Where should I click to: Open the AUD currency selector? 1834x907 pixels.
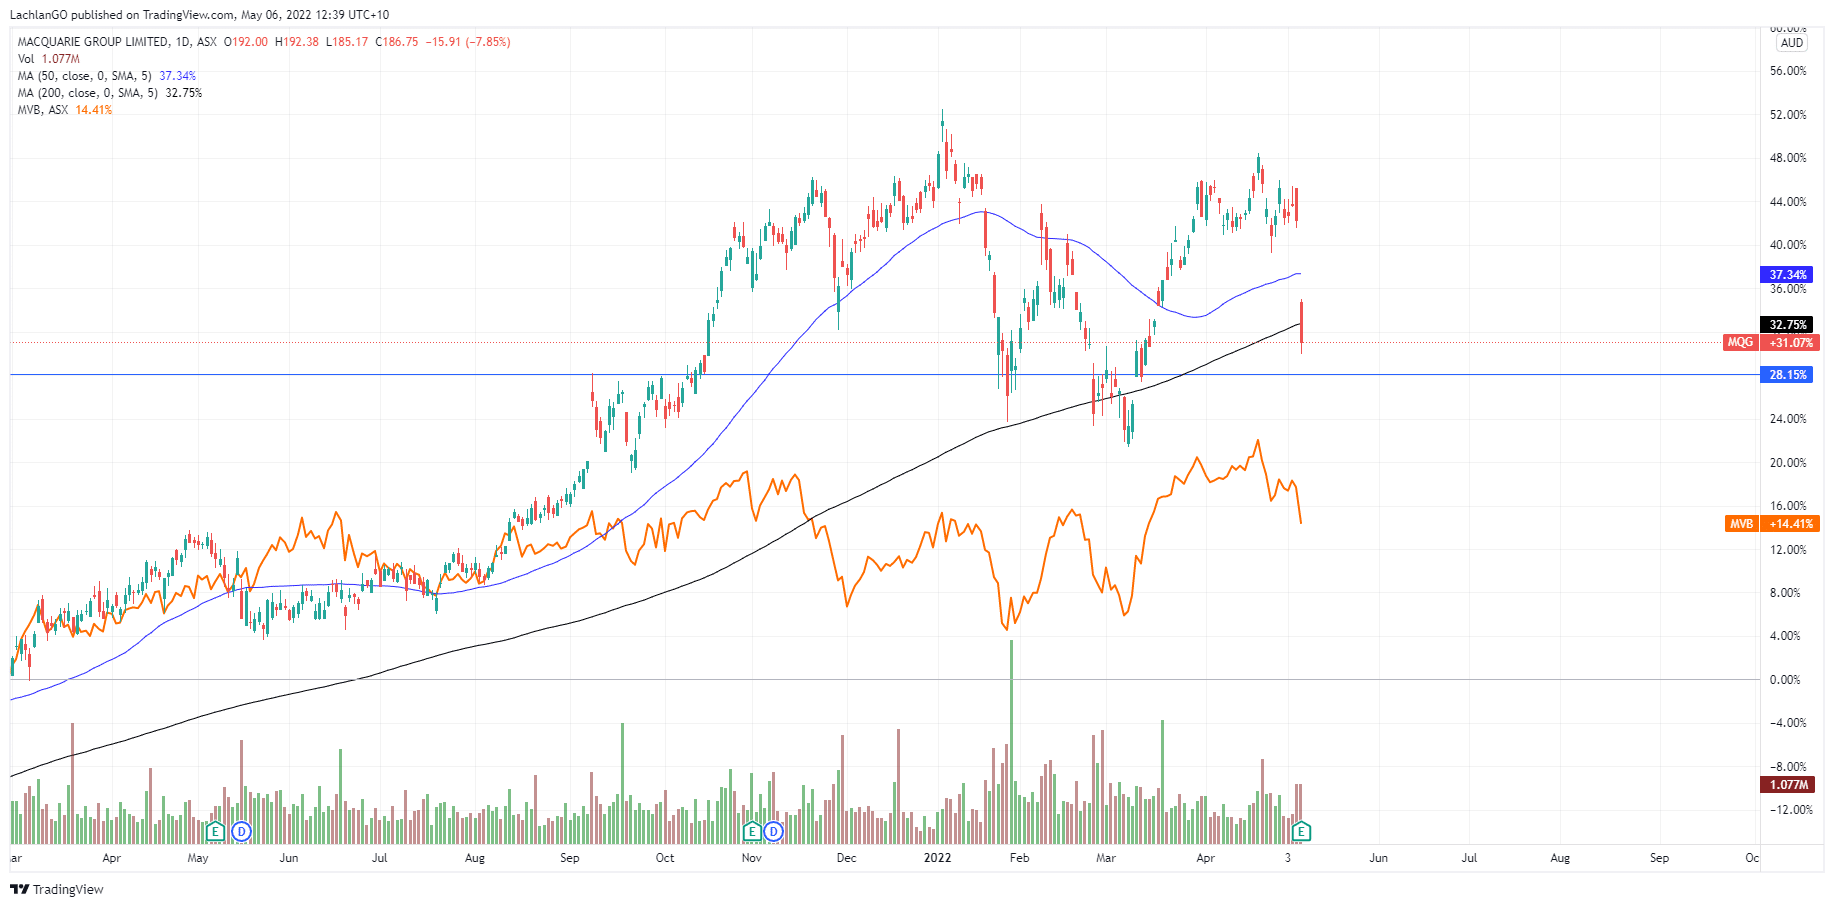click(x=1792, y=43)
